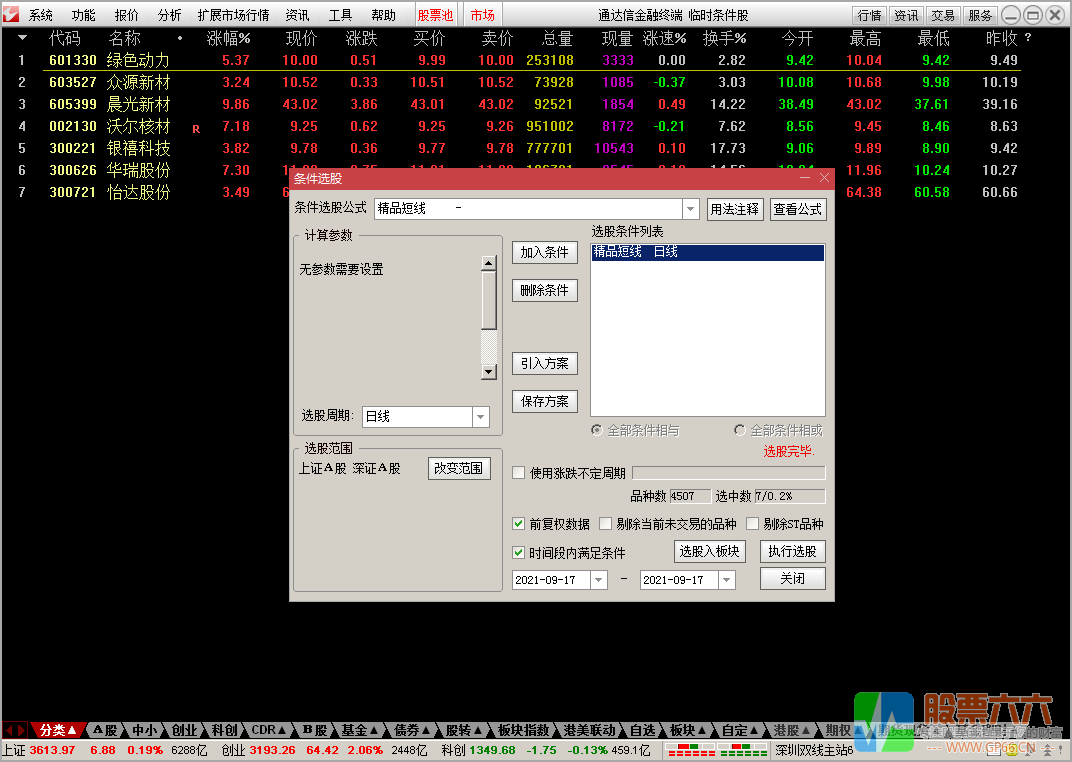The height and width of the screenshot is (762, 1072).
Task: Open the 报价 menu
Action: [126, 15]
